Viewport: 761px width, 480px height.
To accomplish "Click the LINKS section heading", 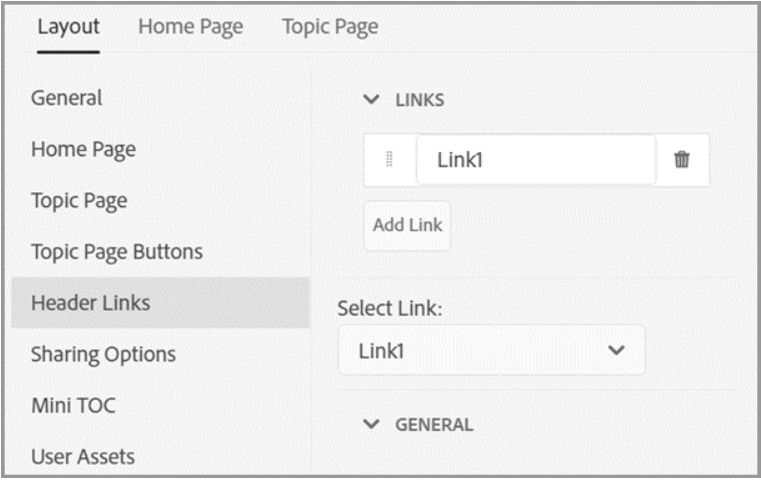I will pos(420,100).
